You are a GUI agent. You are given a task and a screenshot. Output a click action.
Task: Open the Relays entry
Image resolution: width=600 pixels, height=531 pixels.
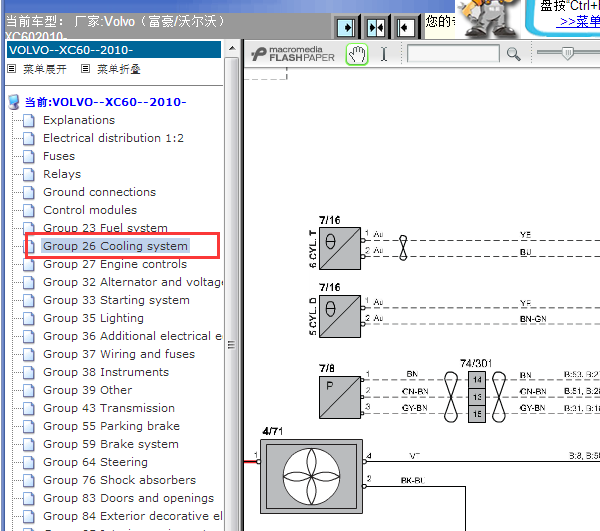62,174
